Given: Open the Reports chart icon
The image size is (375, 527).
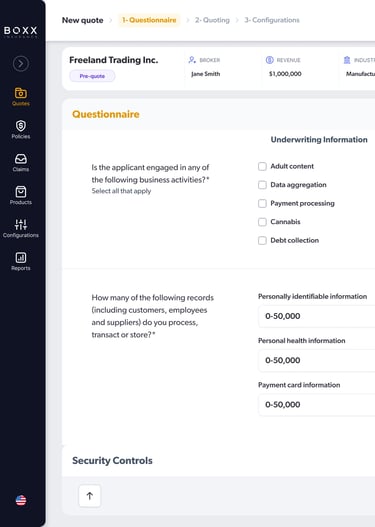Looking at the screenshot, I should pos(21,257).
